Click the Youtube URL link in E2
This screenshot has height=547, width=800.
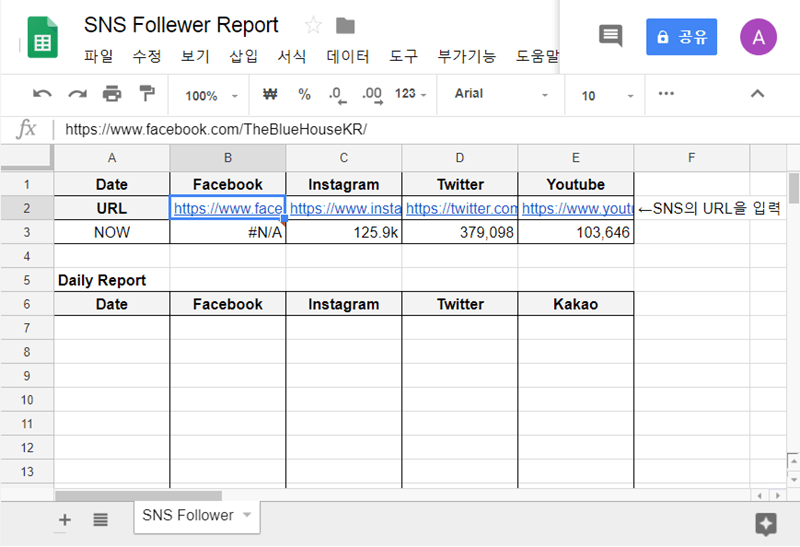pyautogui.click(x=577, y=208)
